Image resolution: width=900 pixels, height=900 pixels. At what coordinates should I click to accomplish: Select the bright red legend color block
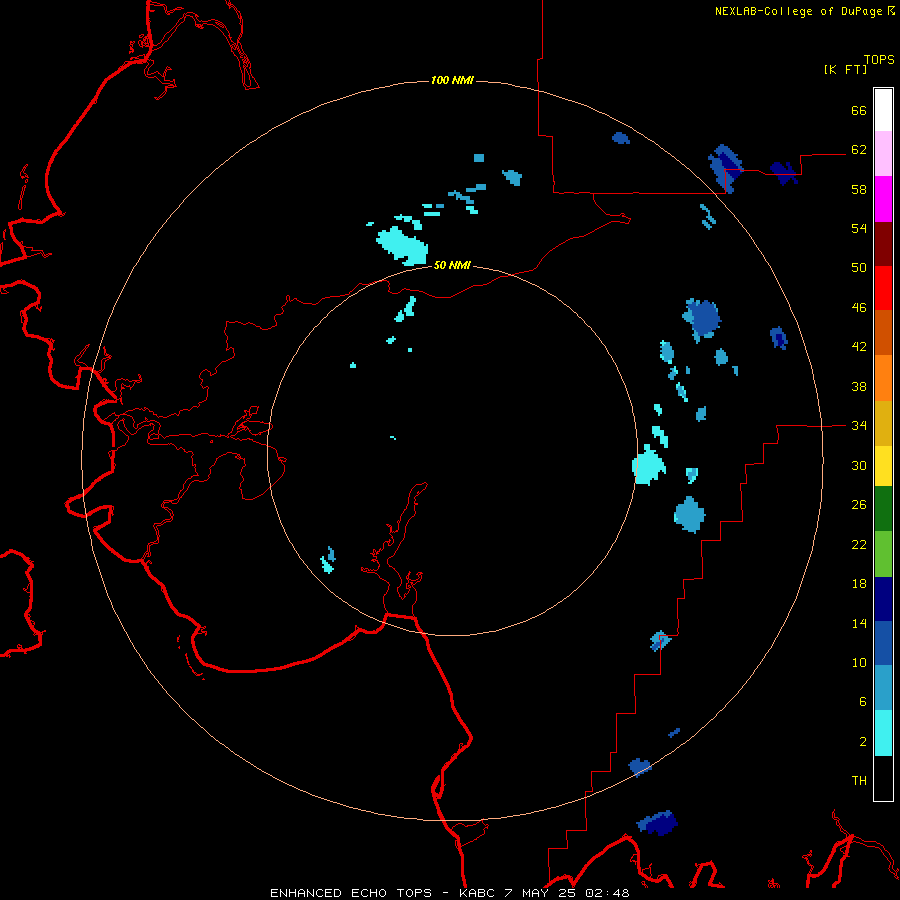(883, 288)
